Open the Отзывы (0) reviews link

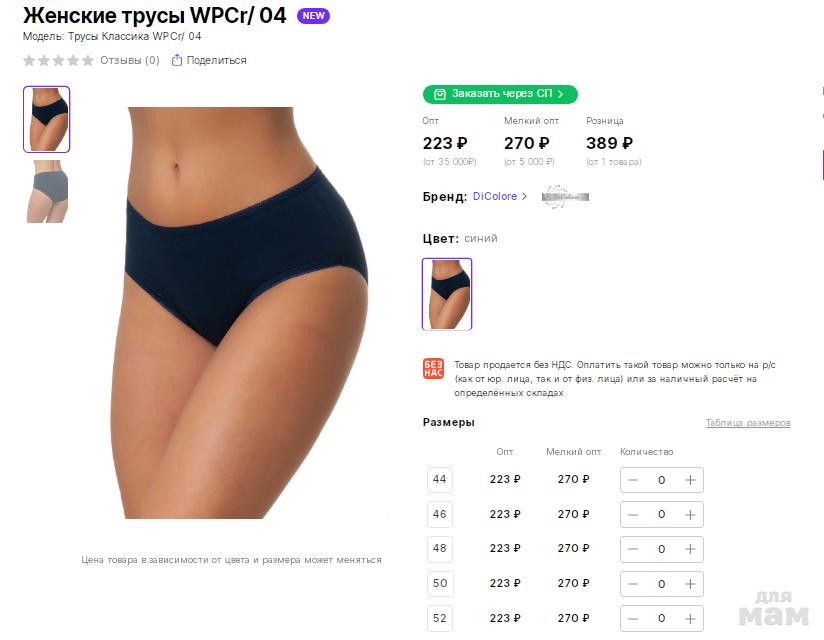pos(130,60)
